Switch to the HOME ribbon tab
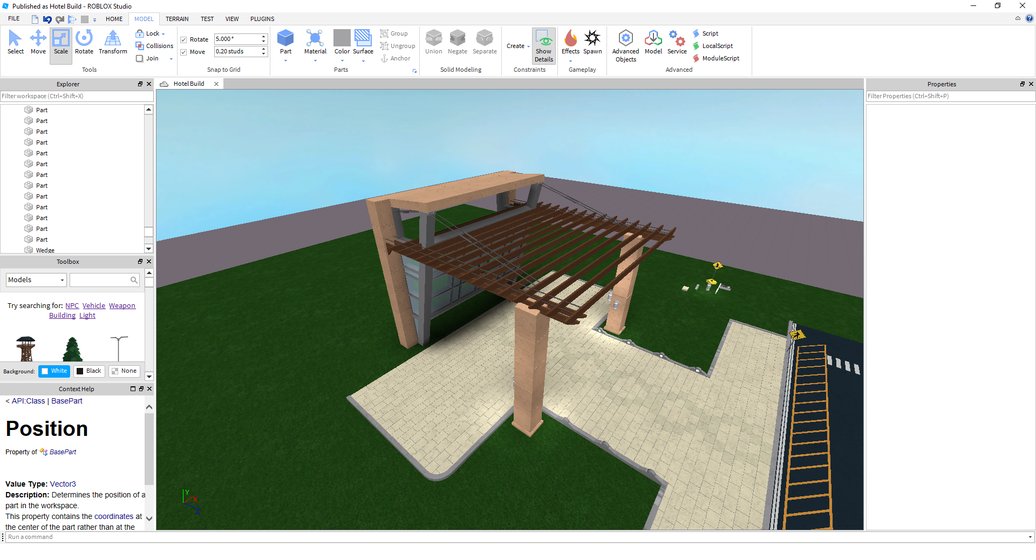 114,18
